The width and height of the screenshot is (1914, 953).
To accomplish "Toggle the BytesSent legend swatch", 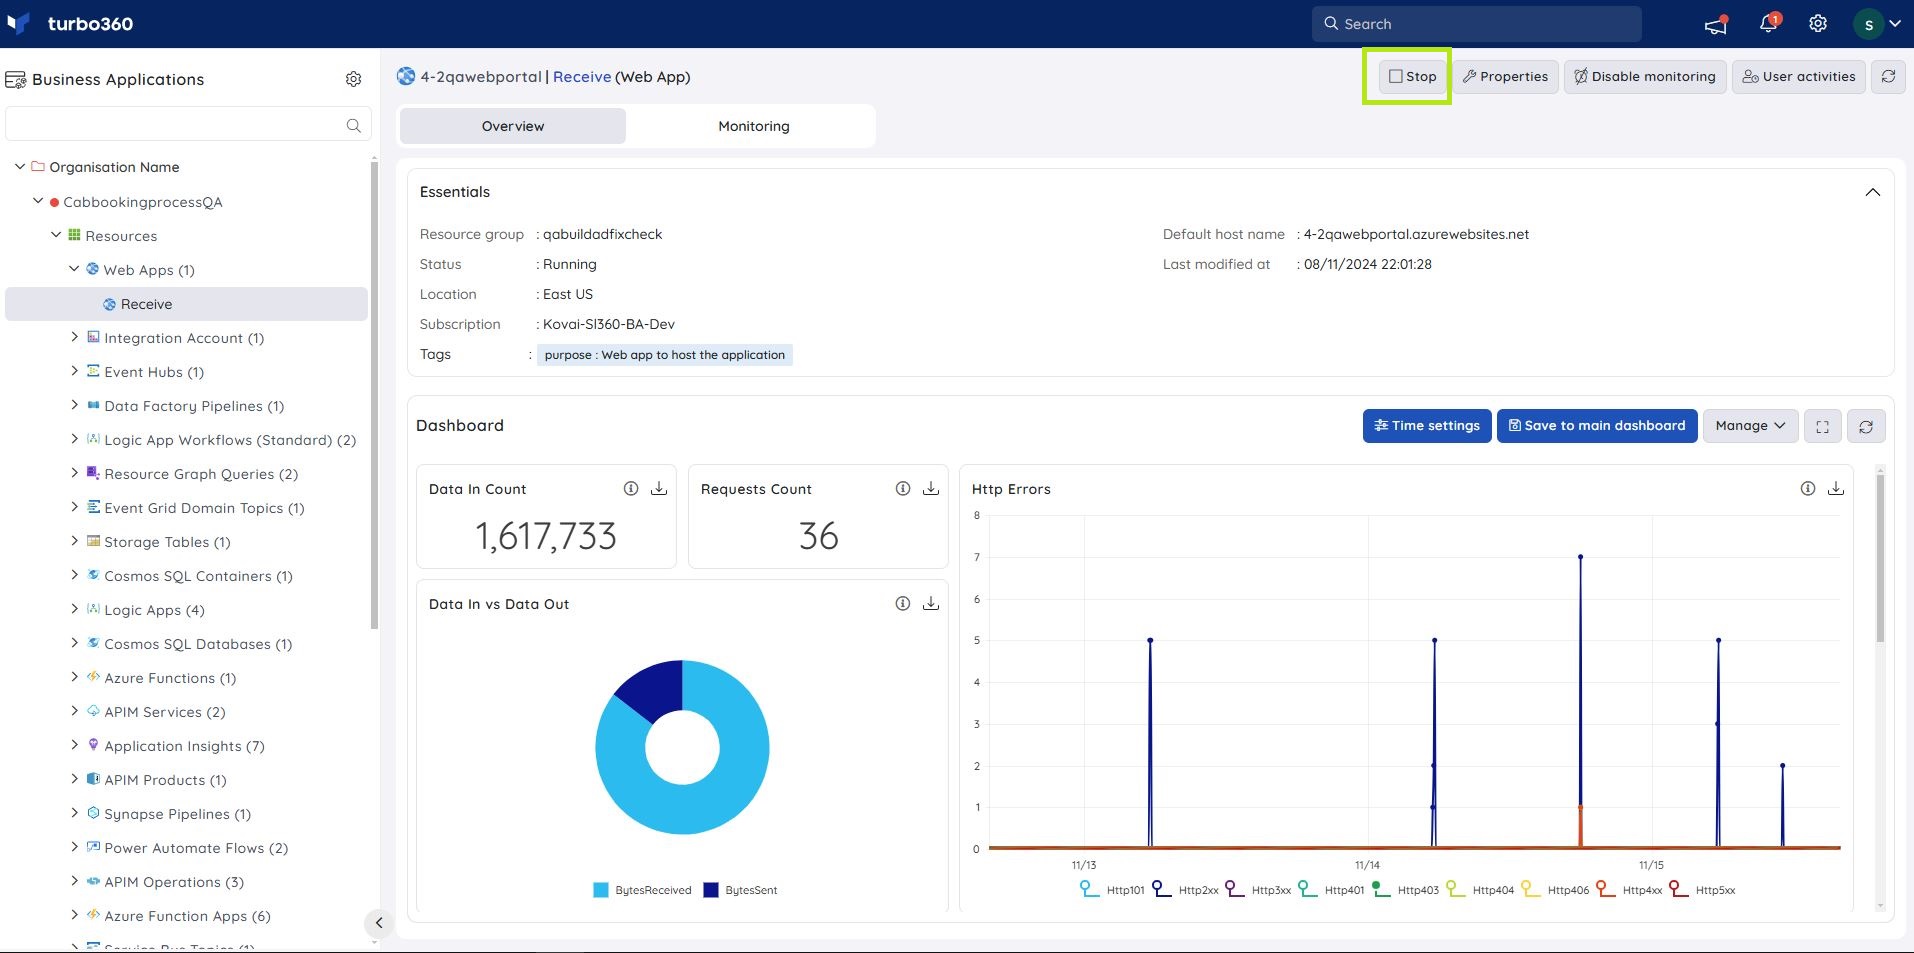I will pos(711,890).
